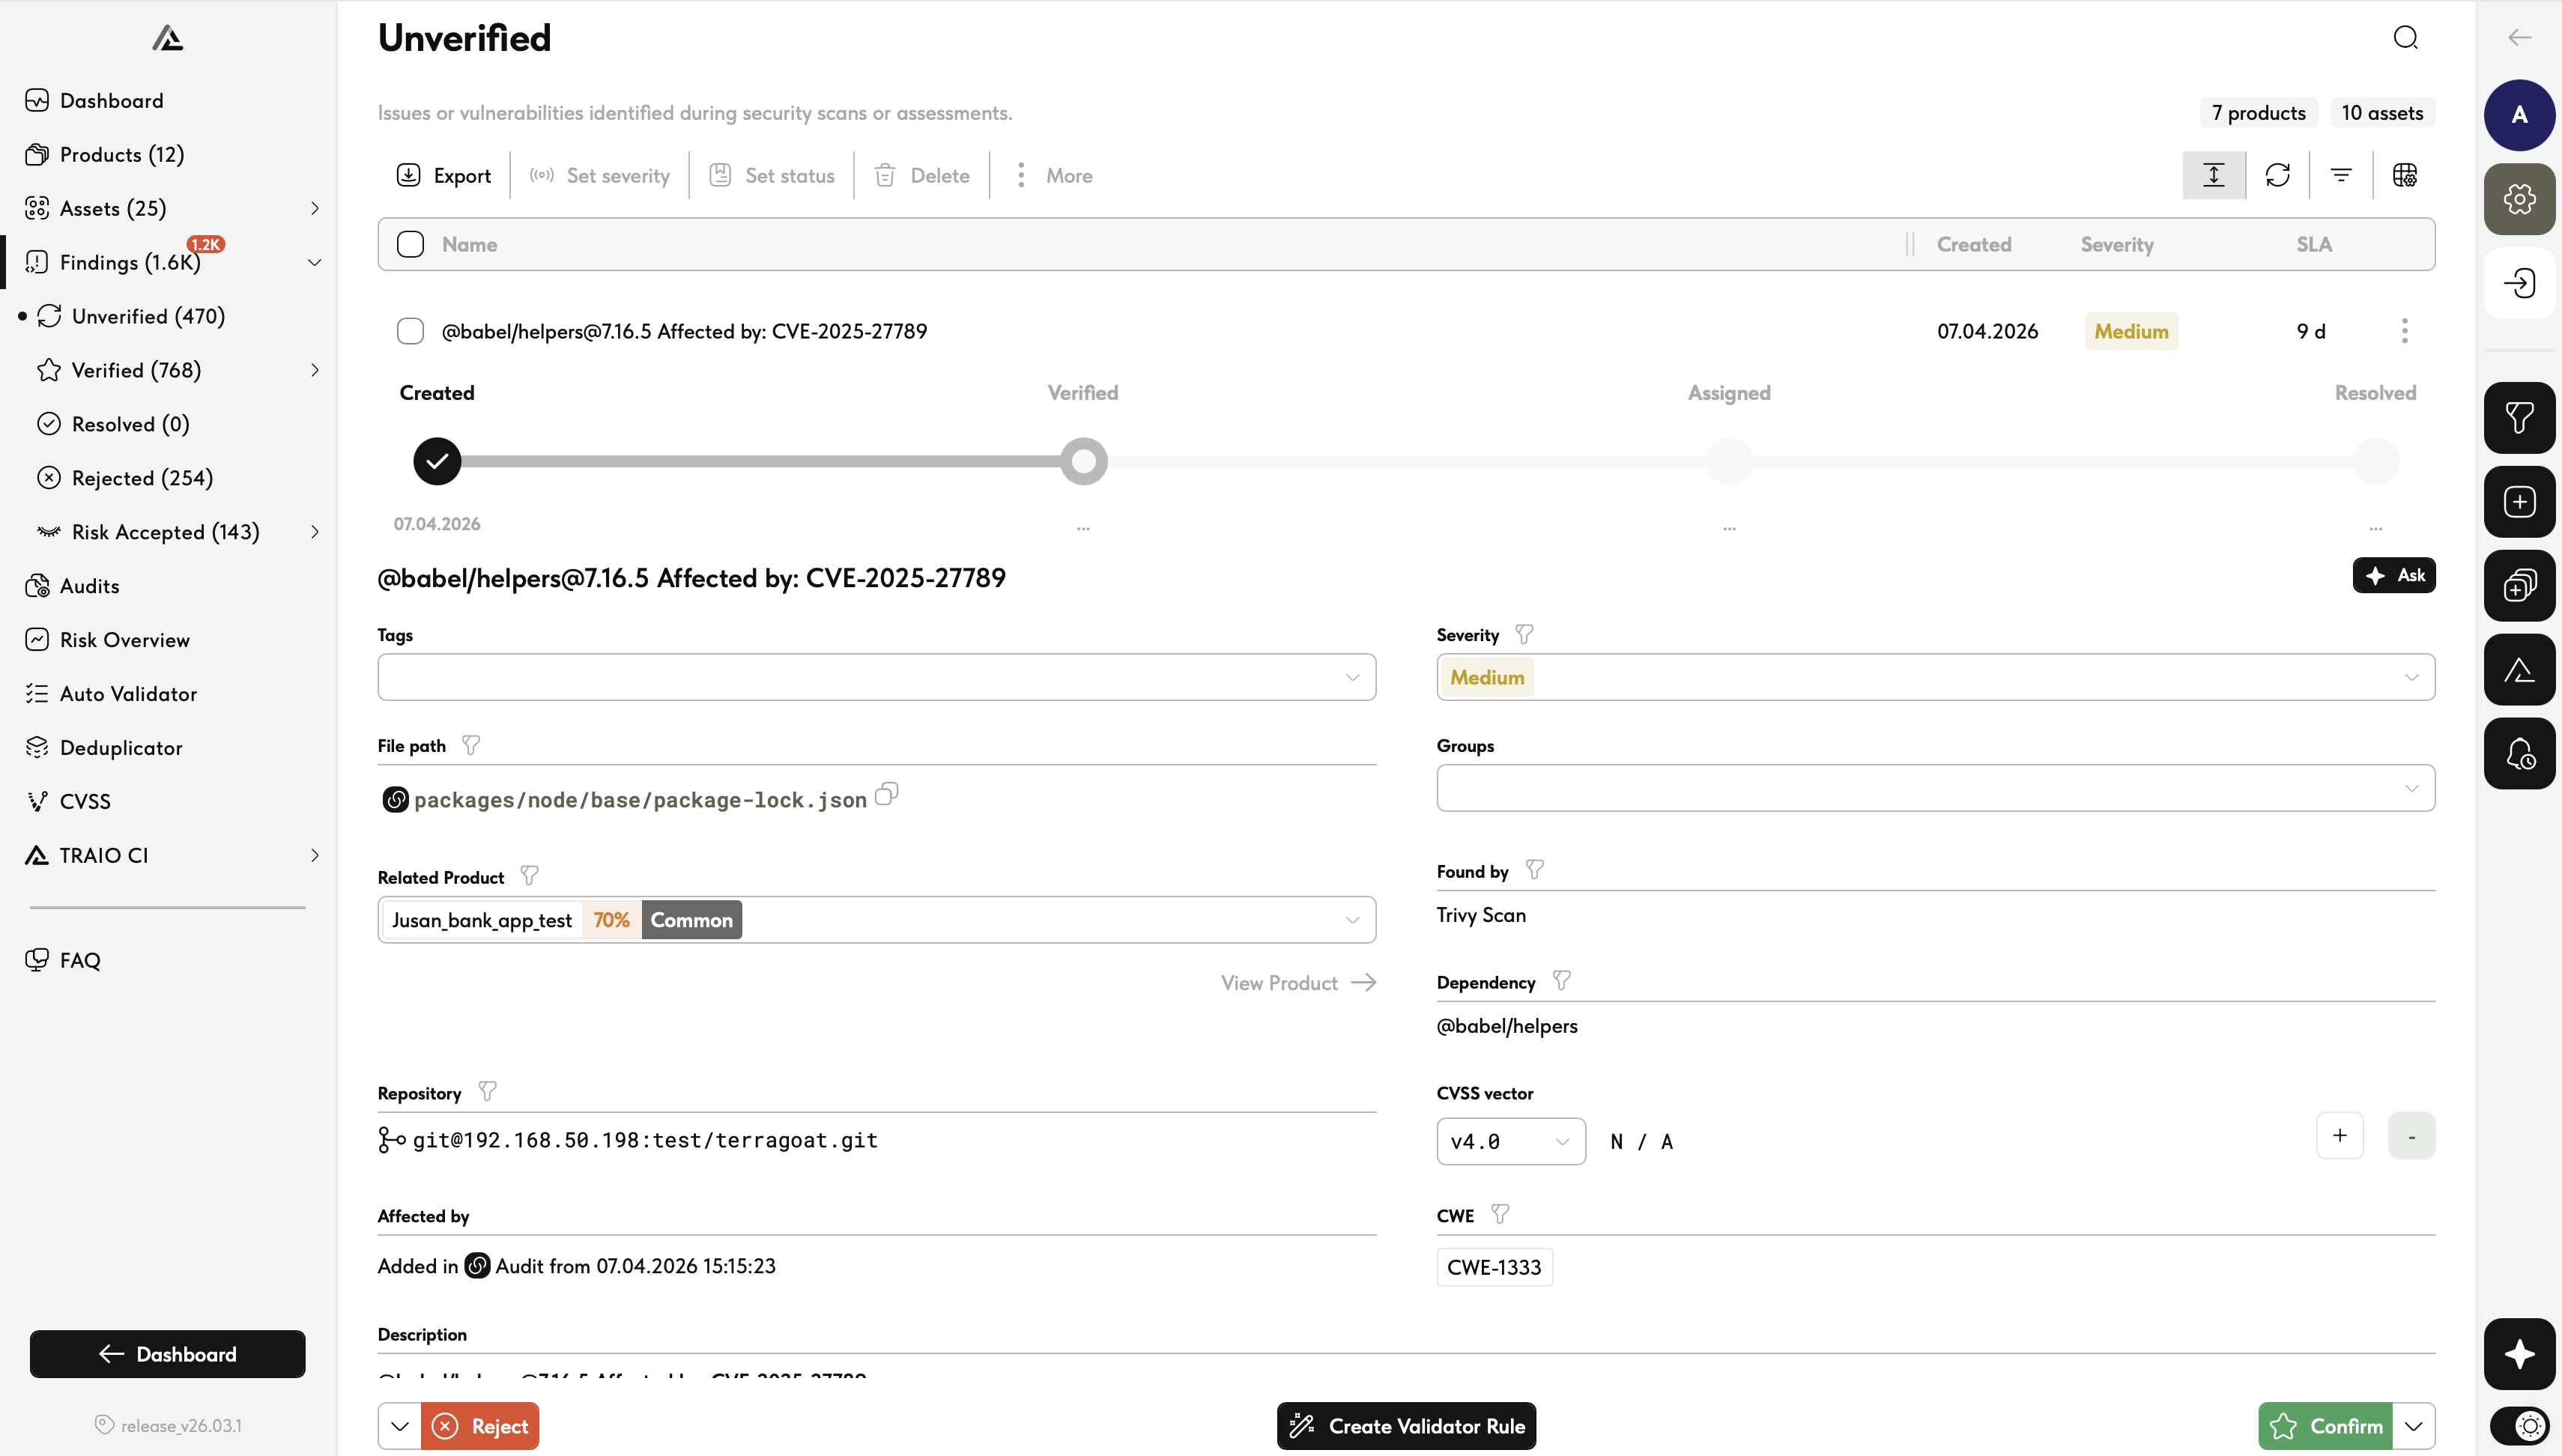Click the Export button
2562x1456 pixels.
coord(443,175)
